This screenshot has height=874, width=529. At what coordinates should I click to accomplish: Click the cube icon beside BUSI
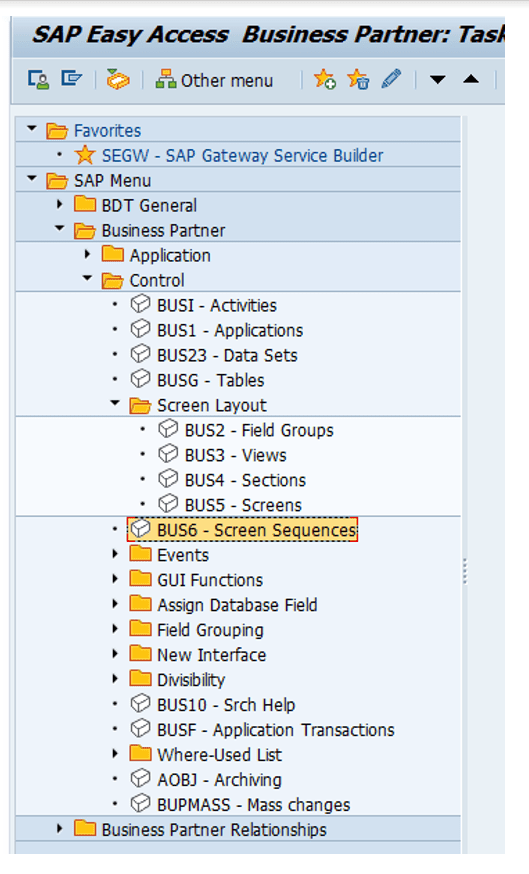coord(140,304)
